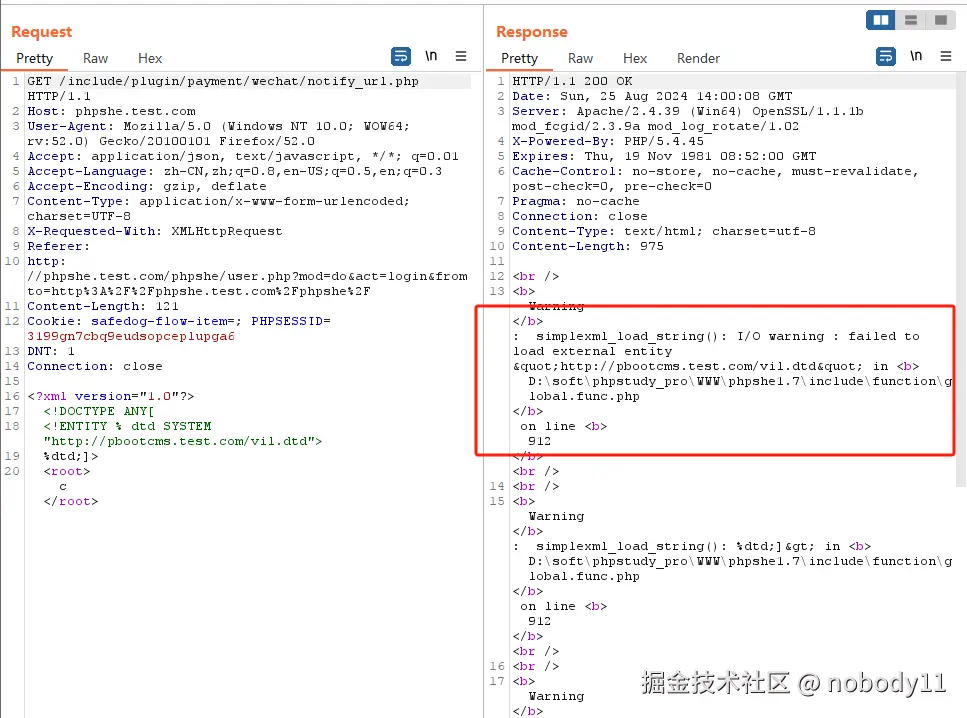Toggle show non-printable characters in Response panel
Image resolution: width=967 pixels, height=718 pixels.
(x=916, y=56)
